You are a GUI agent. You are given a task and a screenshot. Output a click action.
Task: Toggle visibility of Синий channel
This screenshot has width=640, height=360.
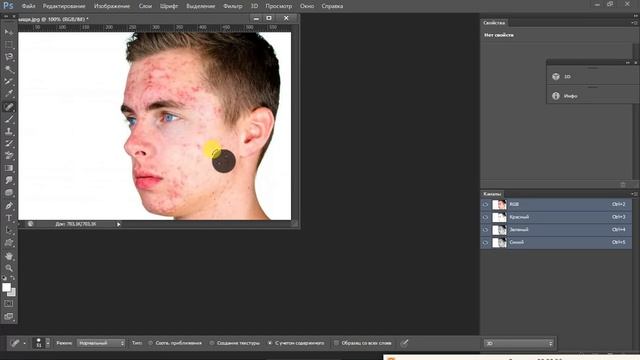pyautogui.click(x=485, y=242)
